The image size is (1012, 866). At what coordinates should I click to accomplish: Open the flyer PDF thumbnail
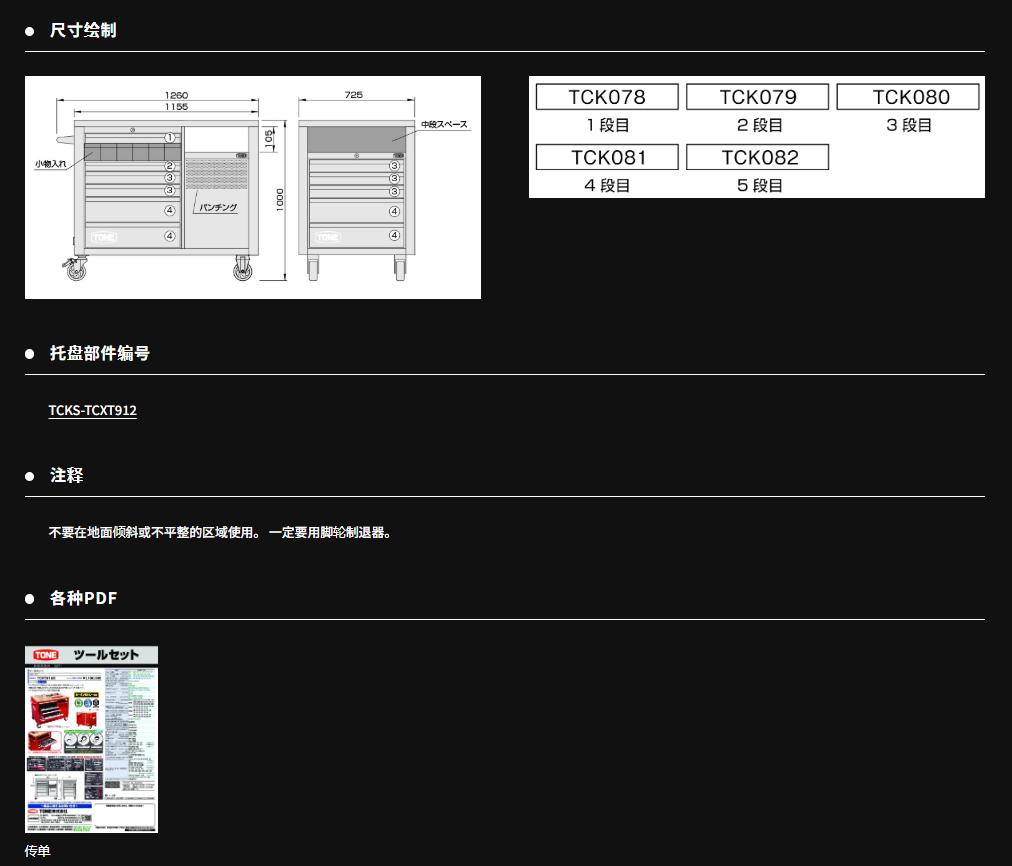click(91, 739)
